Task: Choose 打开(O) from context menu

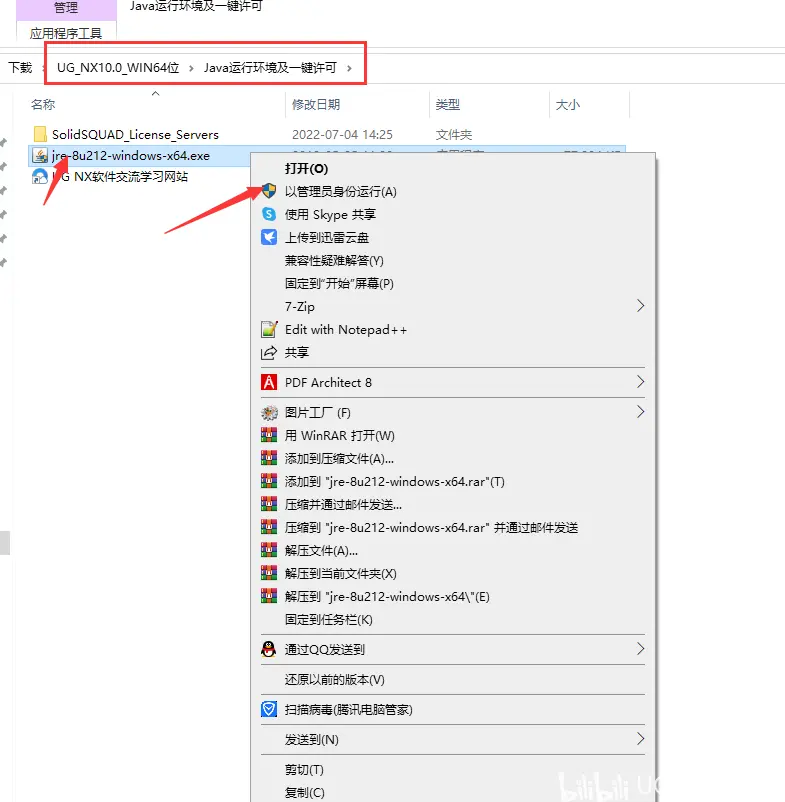Action: (x=306, y=168)
